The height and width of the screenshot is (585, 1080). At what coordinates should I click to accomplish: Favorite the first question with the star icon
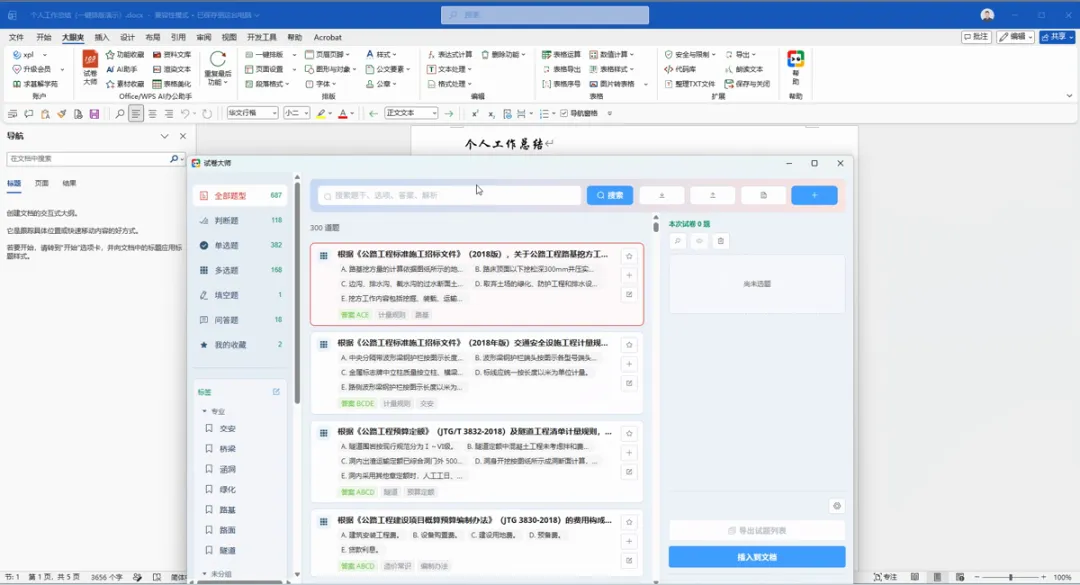pos(629,256)
